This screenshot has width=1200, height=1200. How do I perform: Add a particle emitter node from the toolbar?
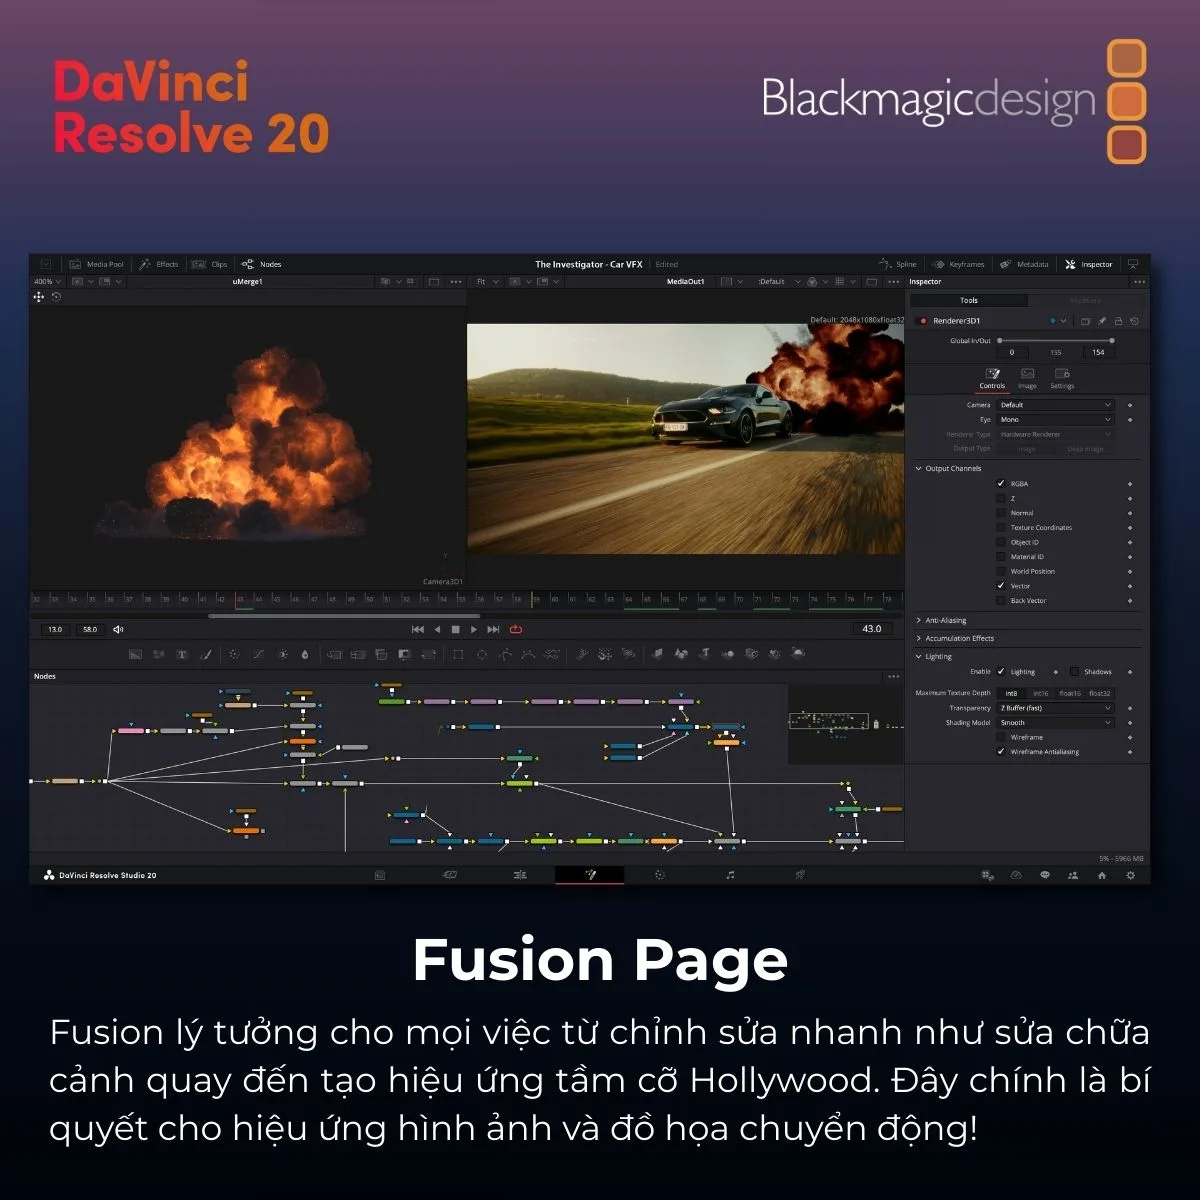(582, 654)
